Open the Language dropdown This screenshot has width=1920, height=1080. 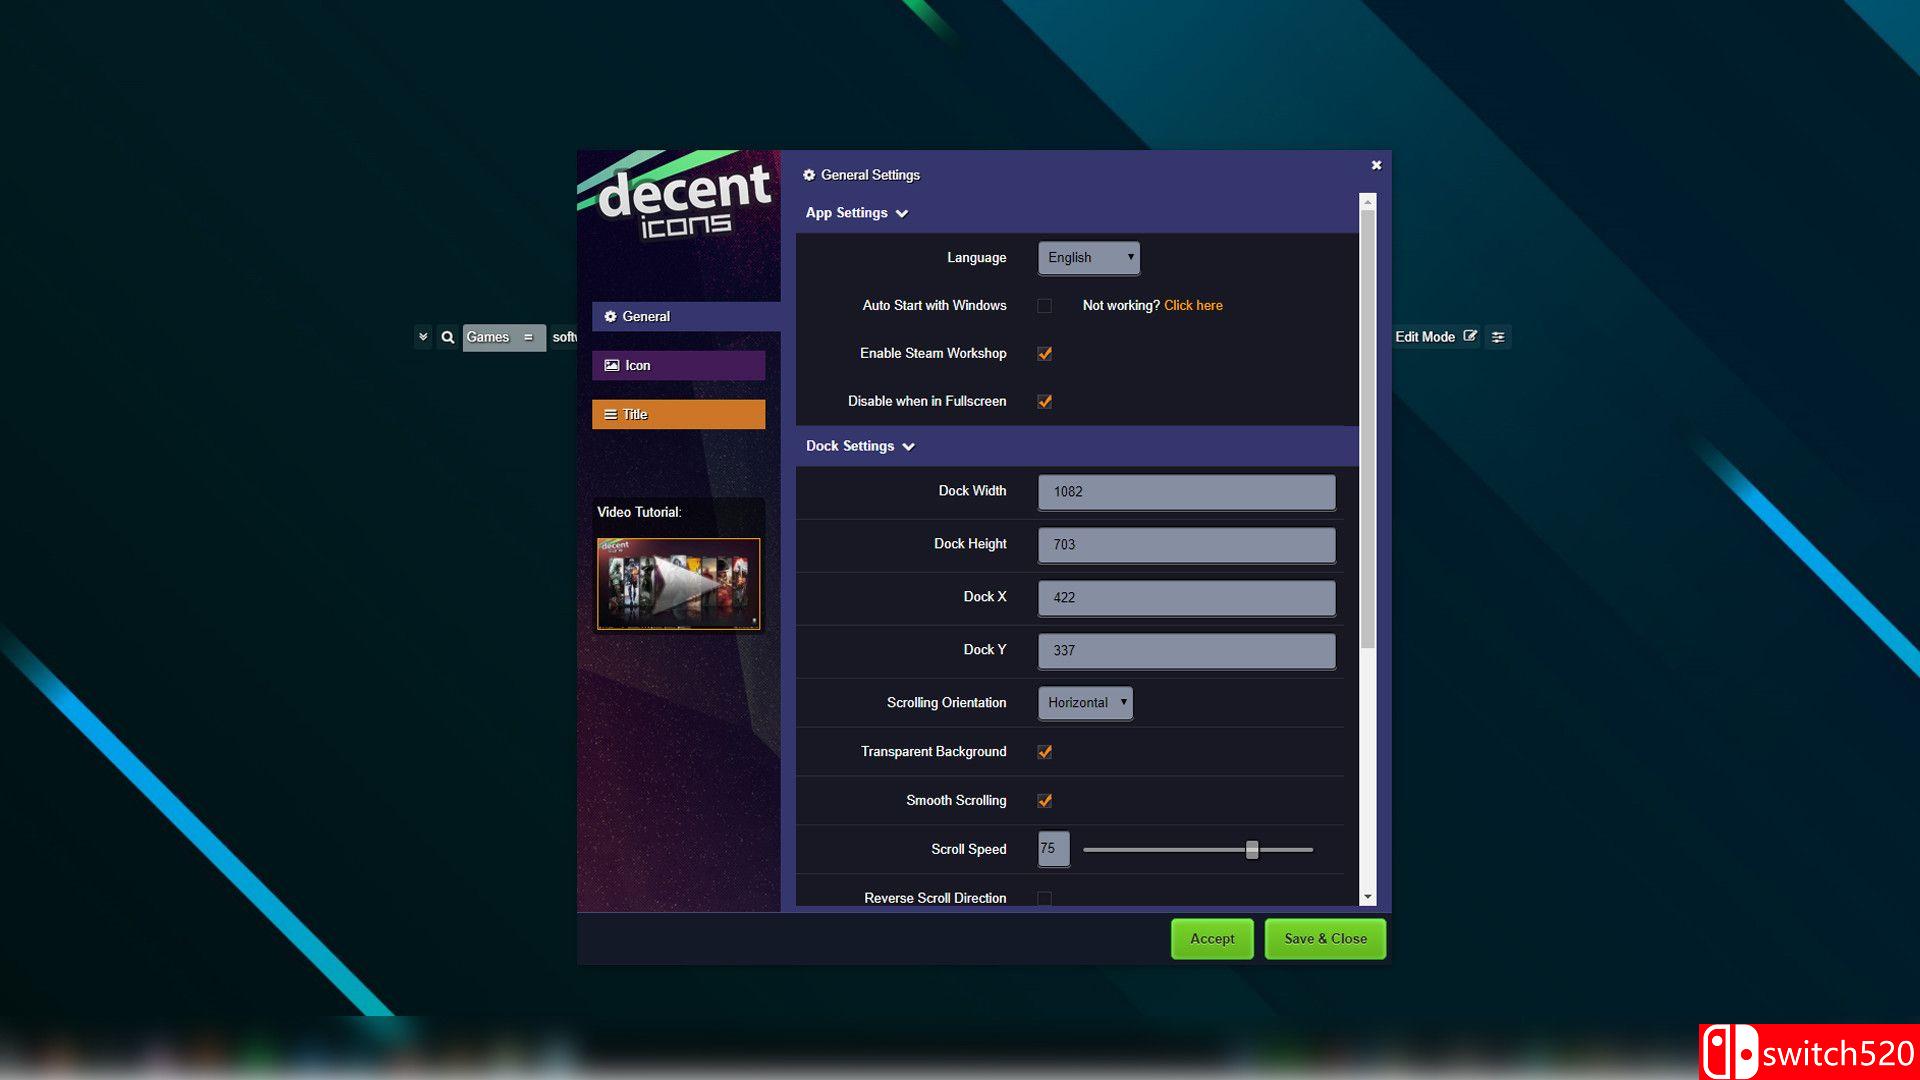tap(1088, 258)
